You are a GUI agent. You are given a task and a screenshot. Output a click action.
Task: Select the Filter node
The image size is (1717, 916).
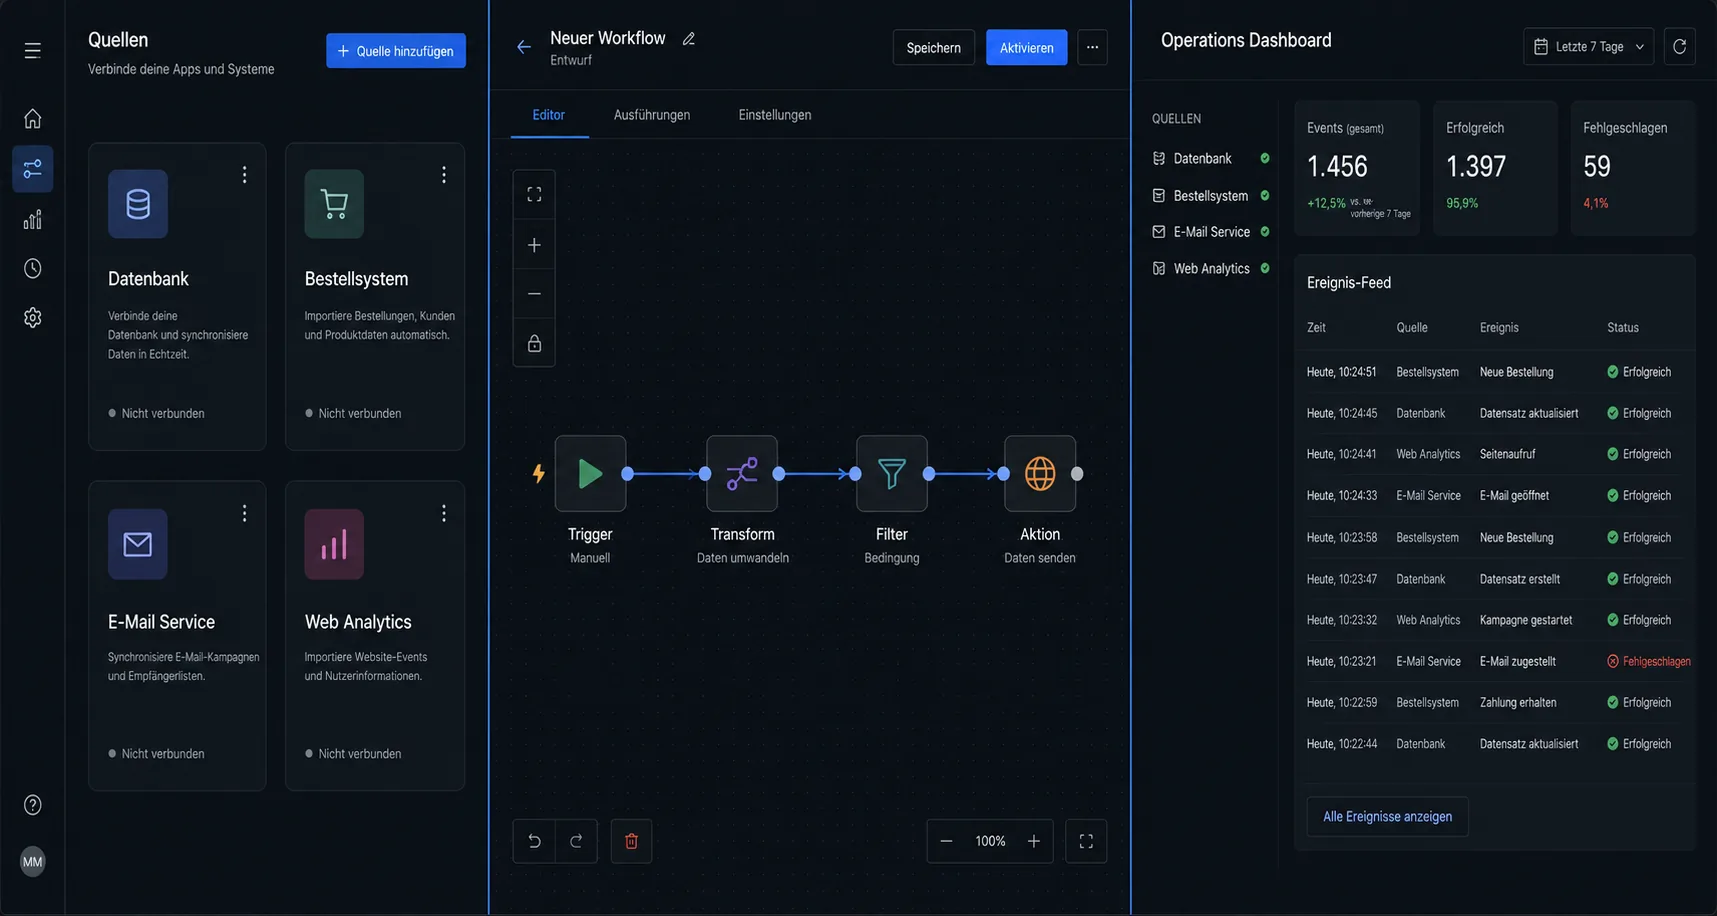(x=892, y=474)
